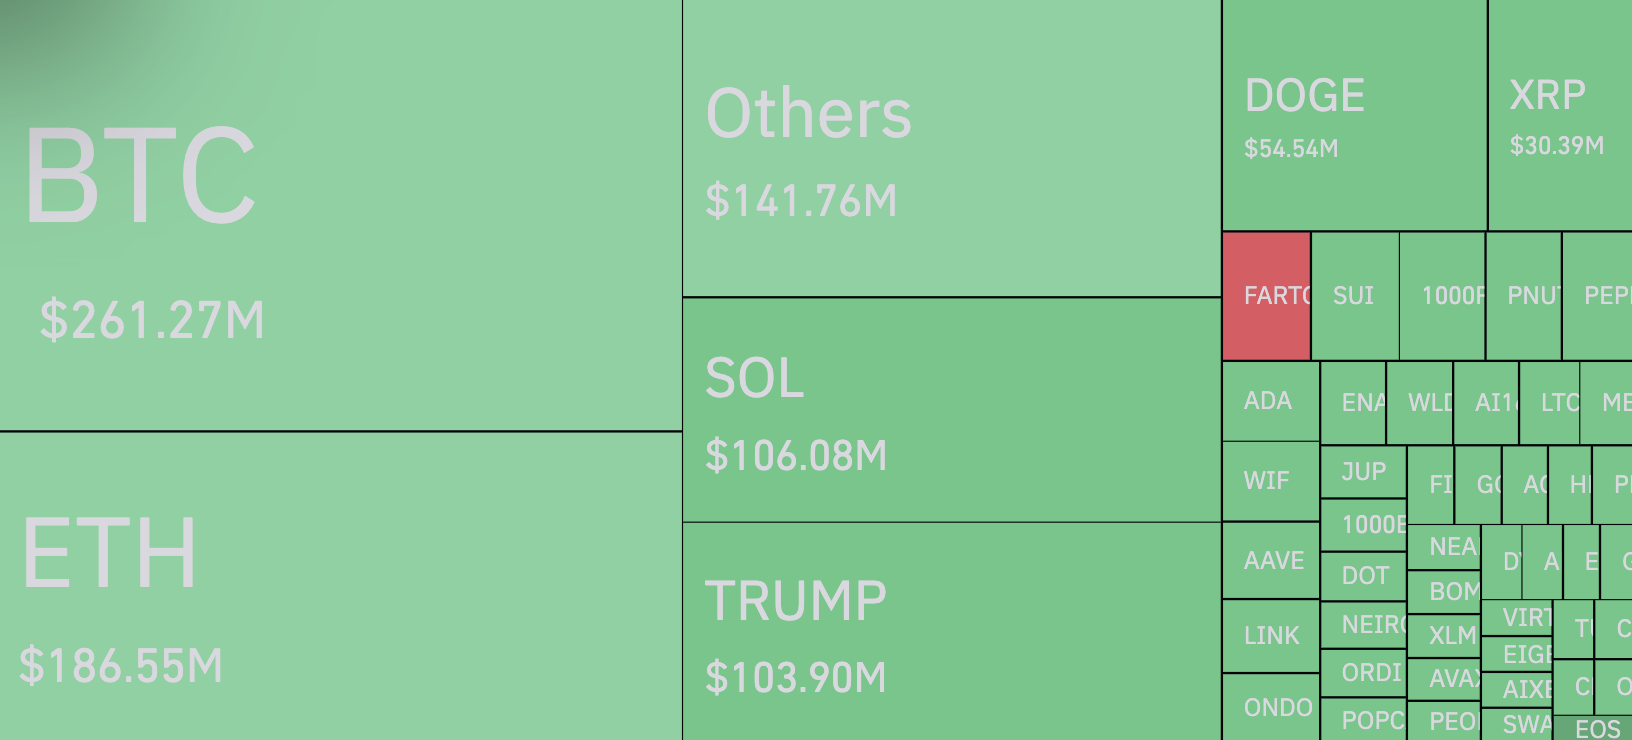Click the XRP $30.39M tile
Screen dimensions: 1632x740
1559,115
